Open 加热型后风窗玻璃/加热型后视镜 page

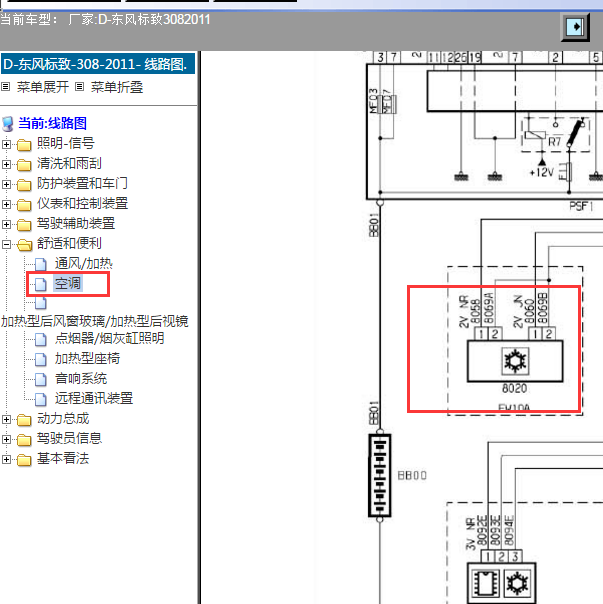(95, 321)
